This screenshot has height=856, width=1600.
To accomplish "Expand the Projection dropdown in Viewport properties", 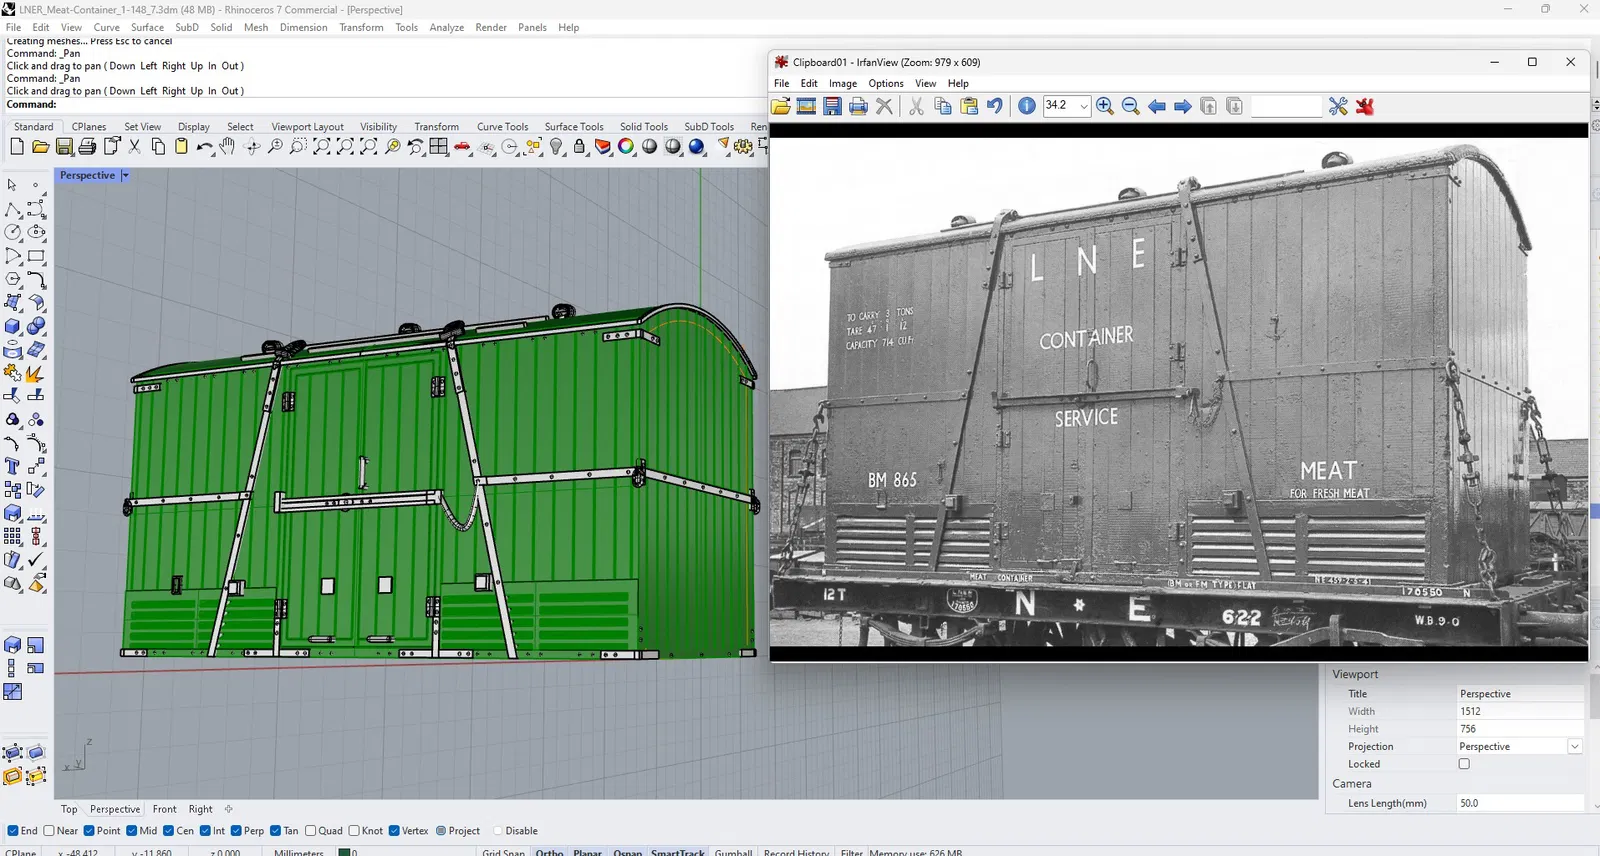I will pyautogui.click(x=1575, y=747).
